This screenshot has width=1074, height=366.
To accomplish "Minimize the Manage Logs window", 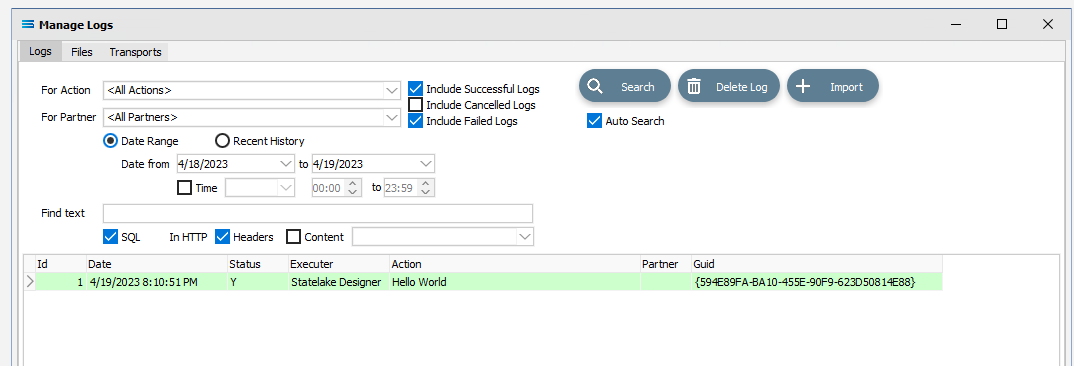I will pos(956,25).
